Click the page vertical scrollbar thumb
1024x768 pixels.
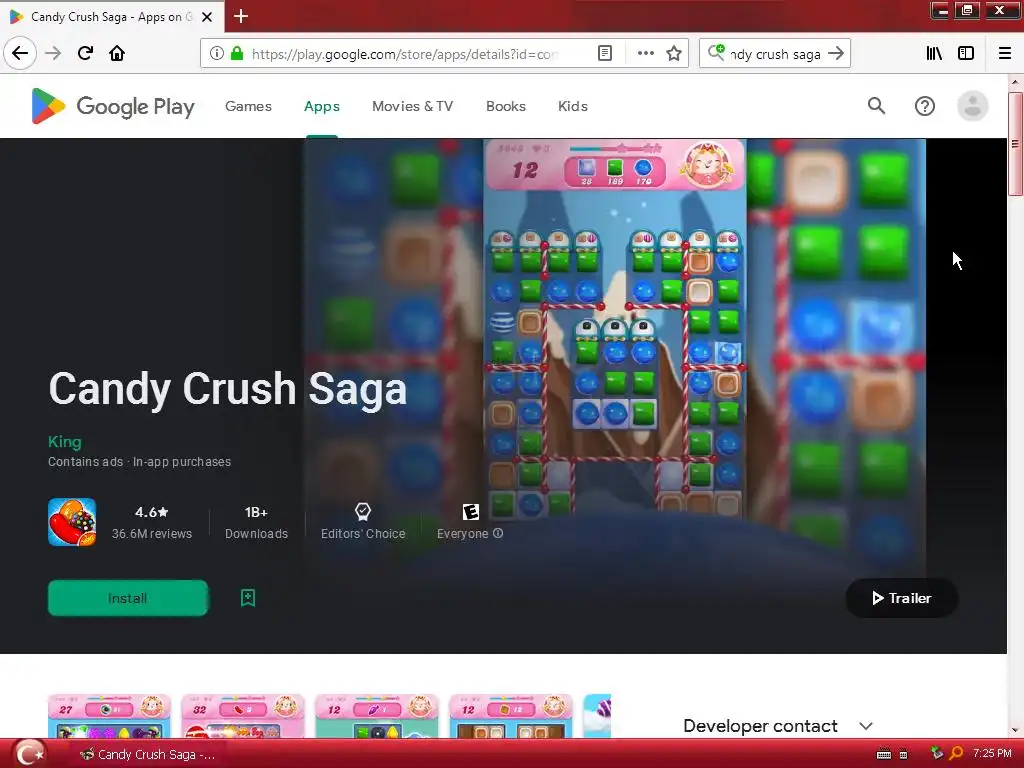[1015, 144]
